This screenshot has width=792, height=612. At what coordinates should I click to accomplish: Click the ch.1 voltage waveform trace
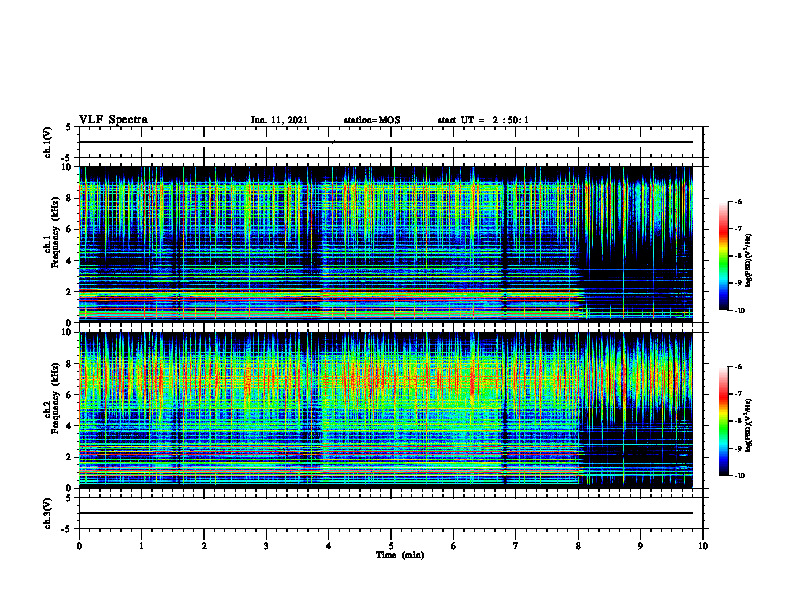pos(386,142)
